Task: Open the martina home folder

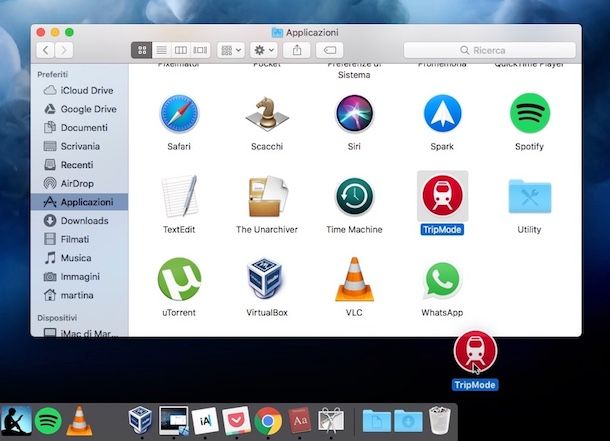Action: tap(79, 295)
